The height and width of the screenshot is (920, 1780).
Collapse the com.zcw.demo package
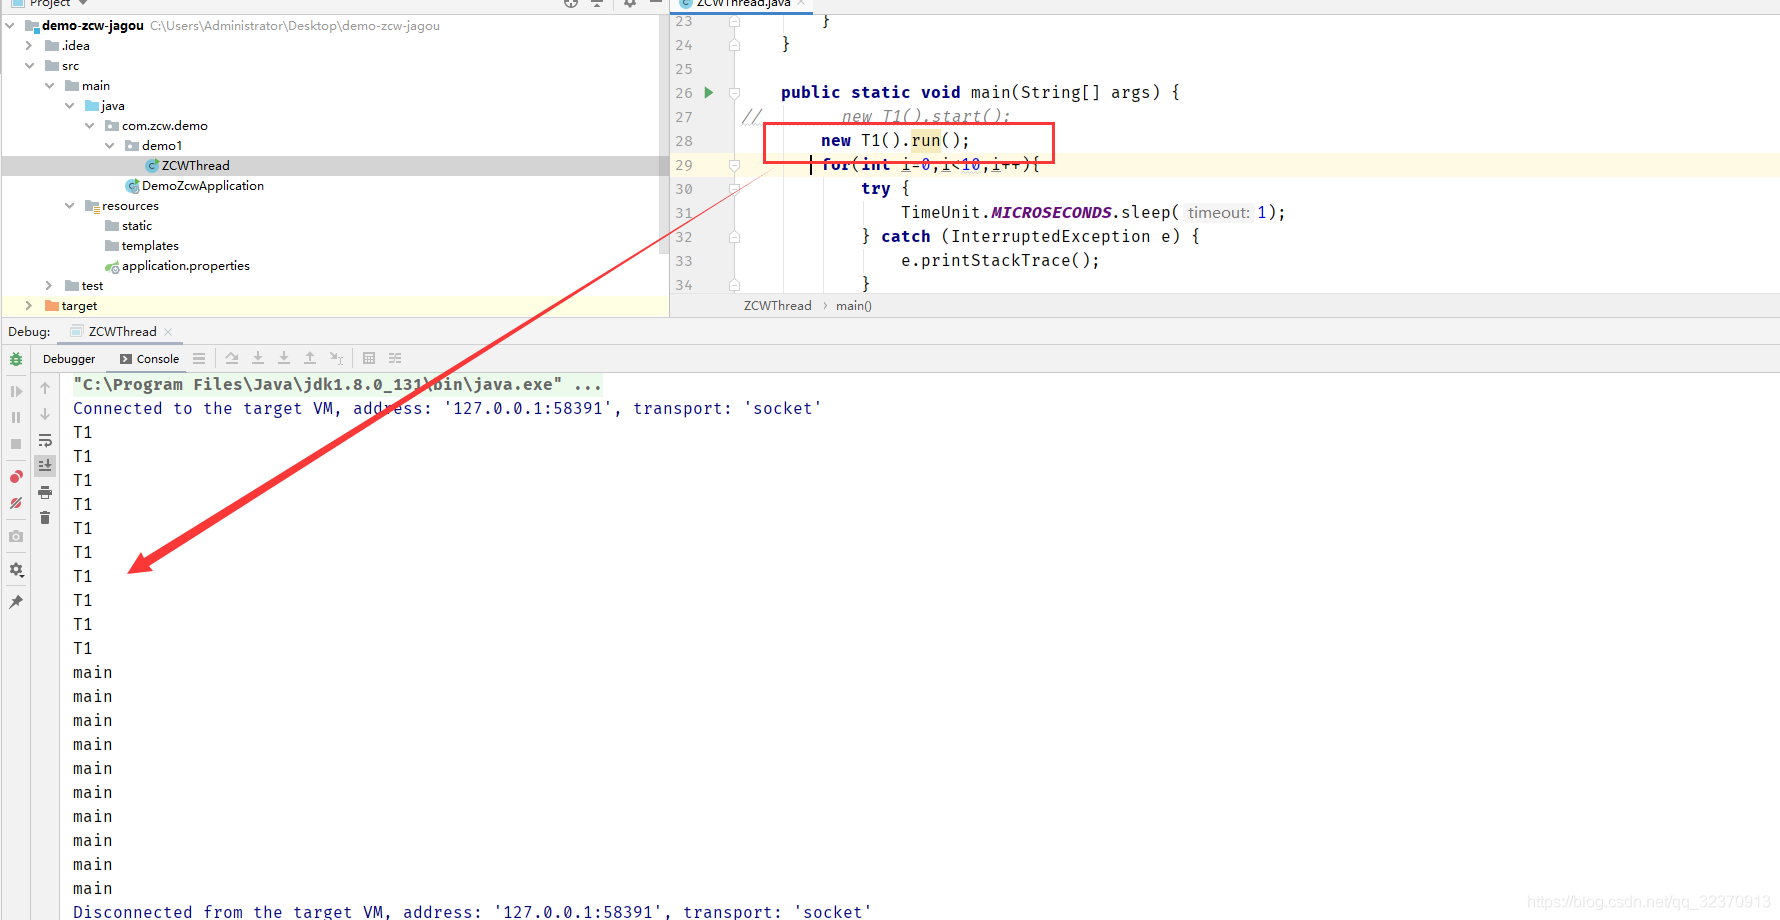(89, 125)
